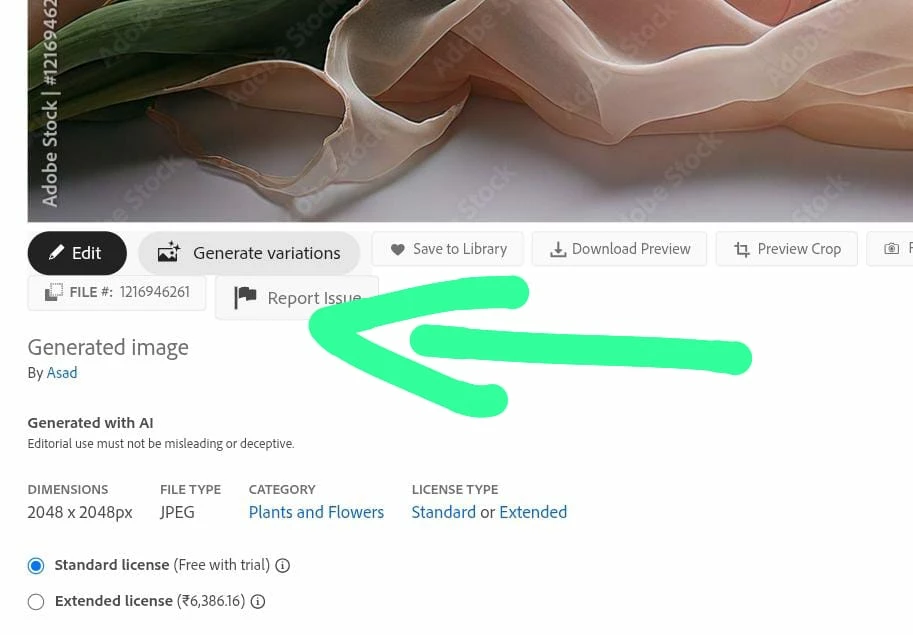
Task: Open the Extended license type link
Action: pyautogui.click(x=533, y=512)
